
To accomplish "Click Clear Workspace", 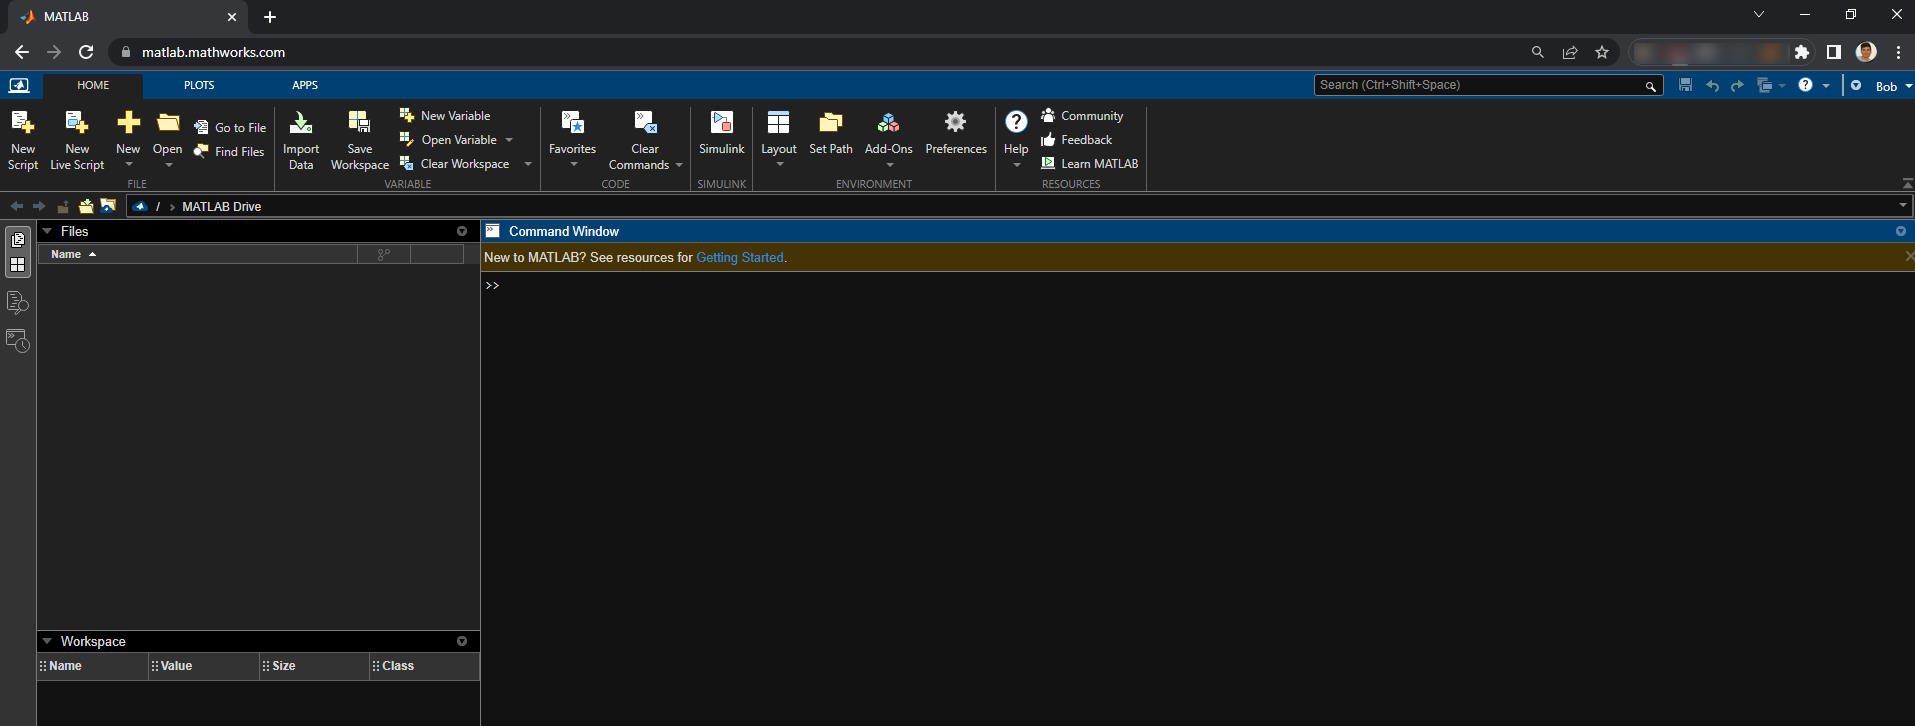I will tap(454, 164).
